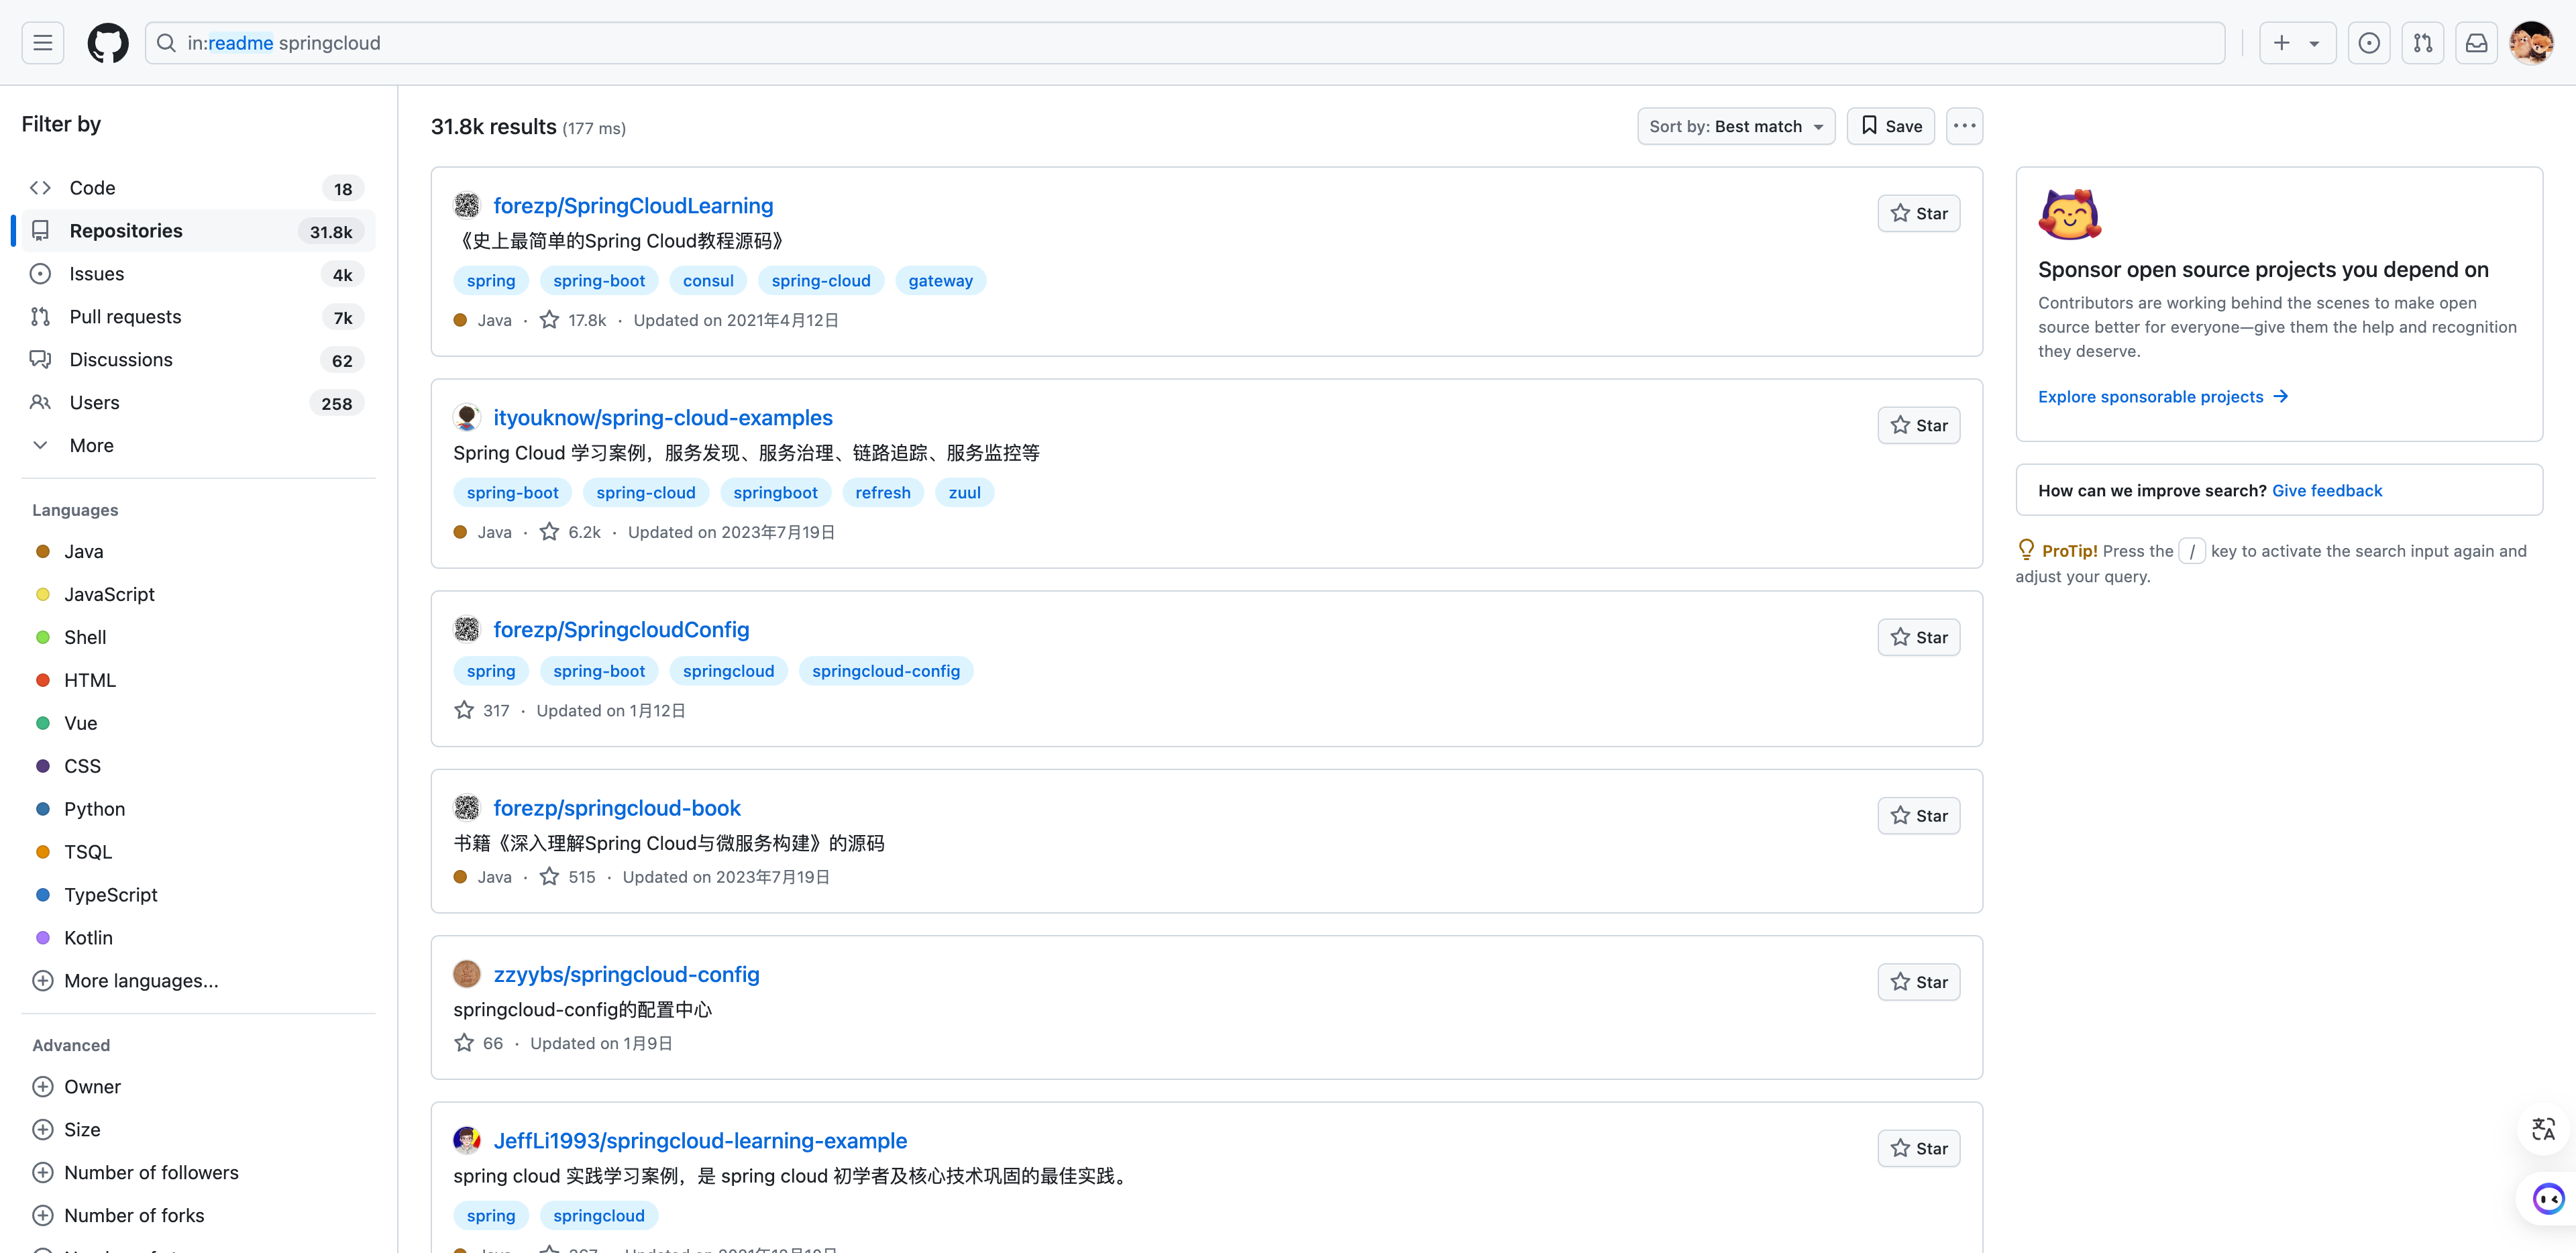
Task: Select the Discussions filter category
Action: pyautogui.click(x=120, y=360)
